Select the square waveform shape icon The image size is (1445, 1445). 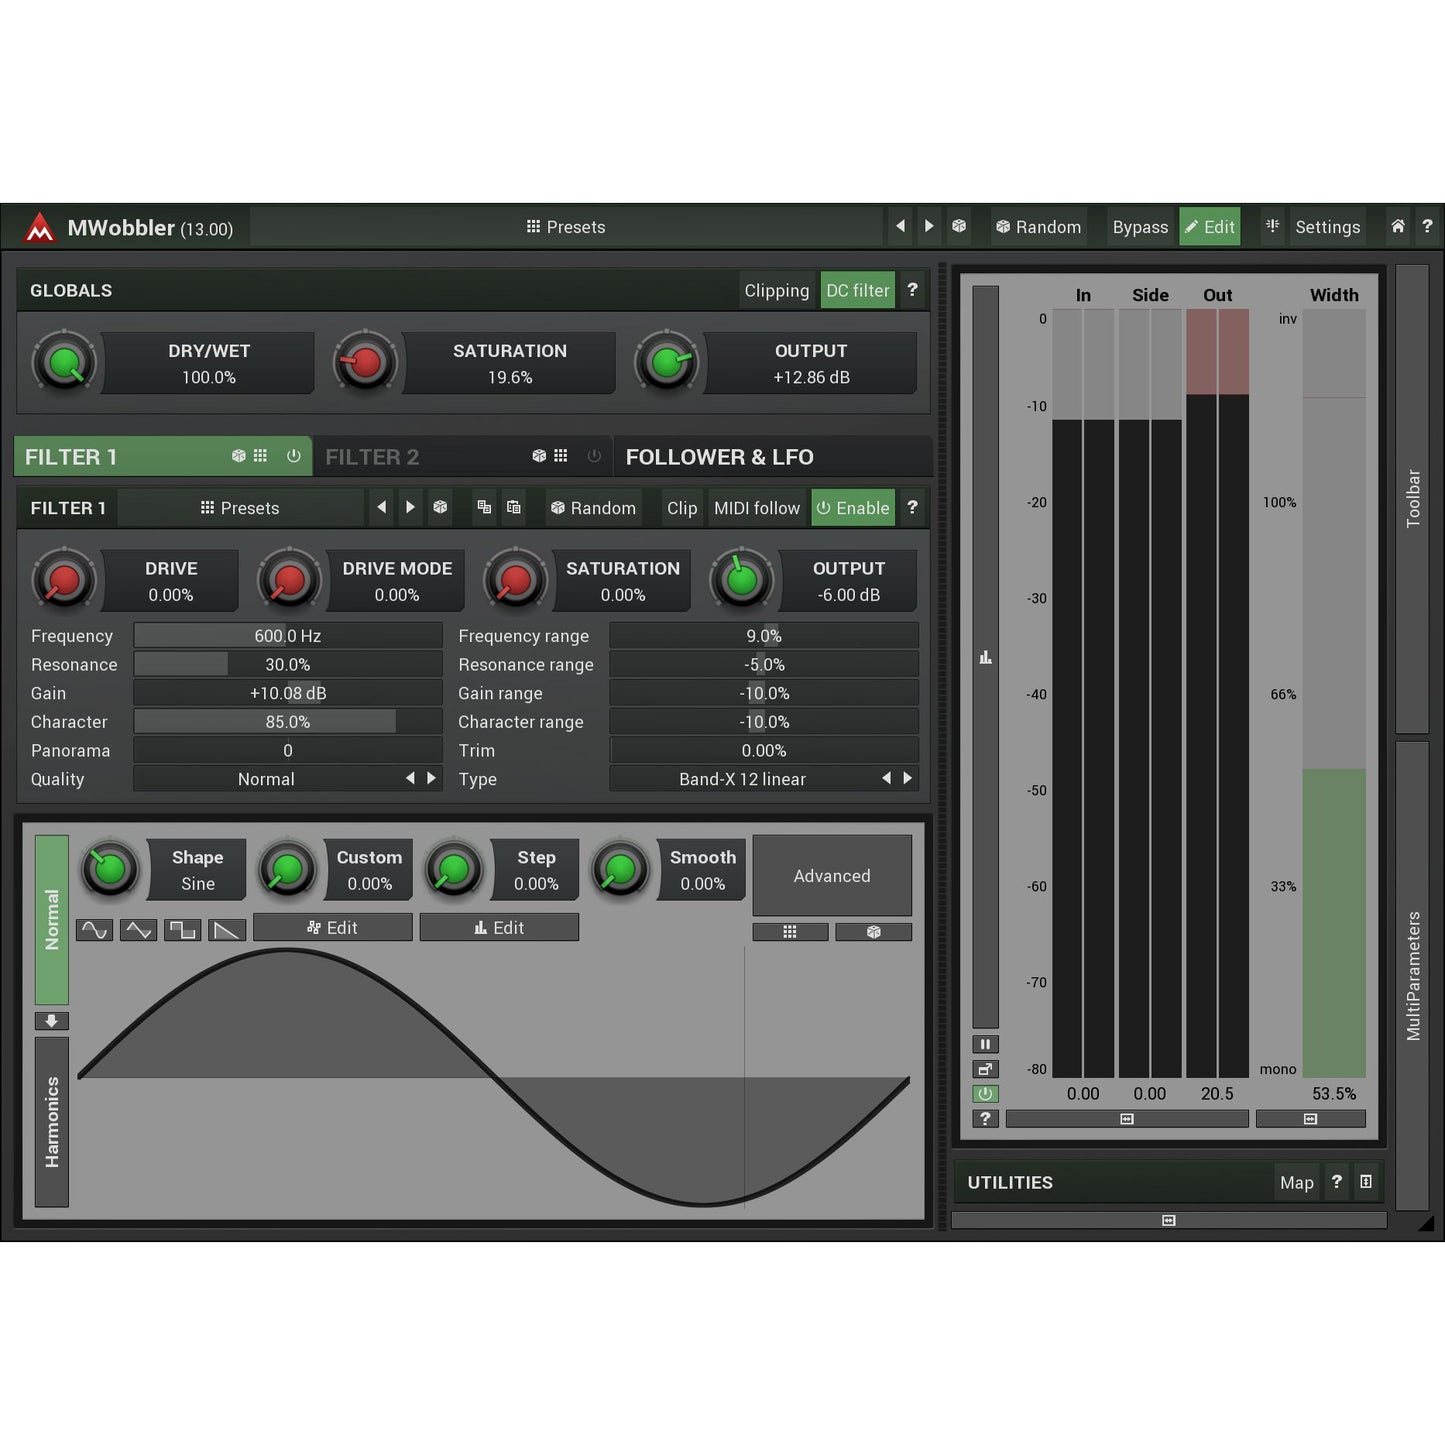[x=182, y=929]
